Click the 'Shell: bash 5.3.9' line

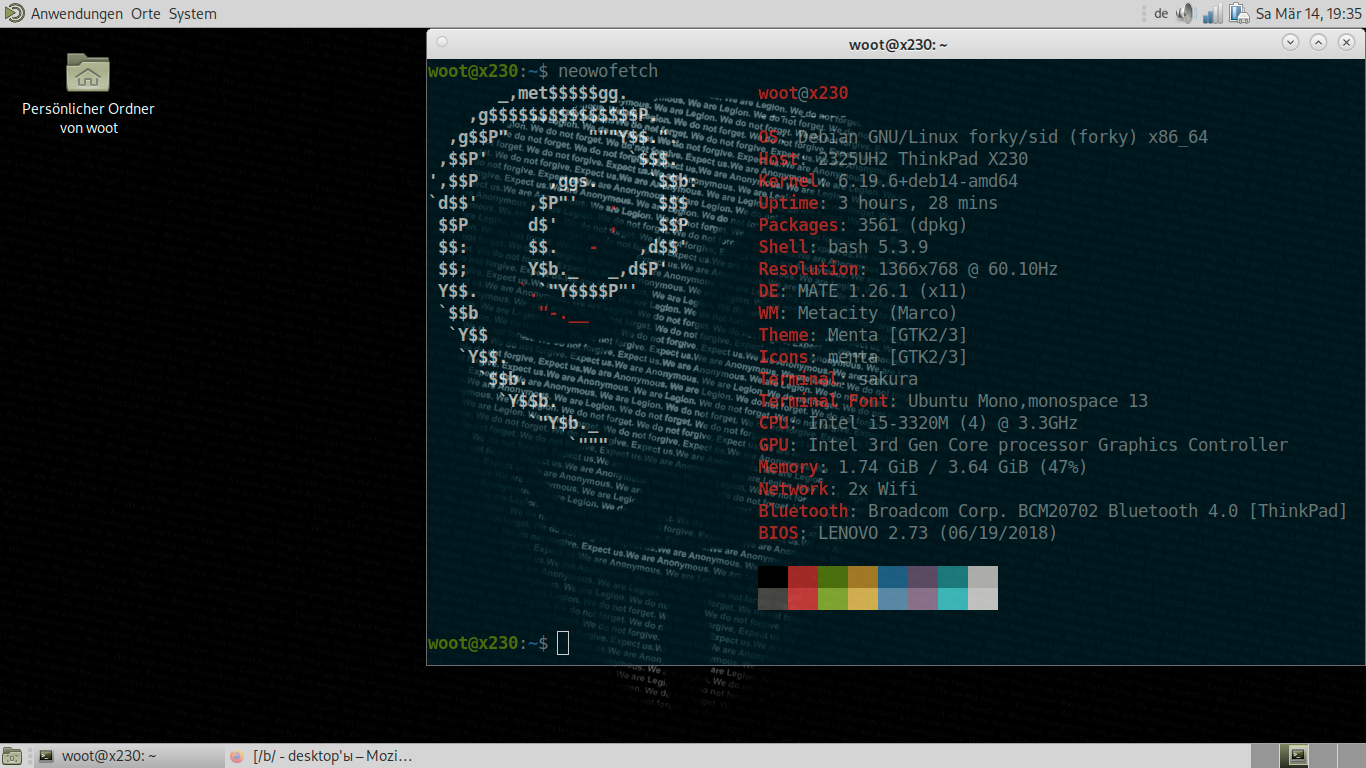843,247
